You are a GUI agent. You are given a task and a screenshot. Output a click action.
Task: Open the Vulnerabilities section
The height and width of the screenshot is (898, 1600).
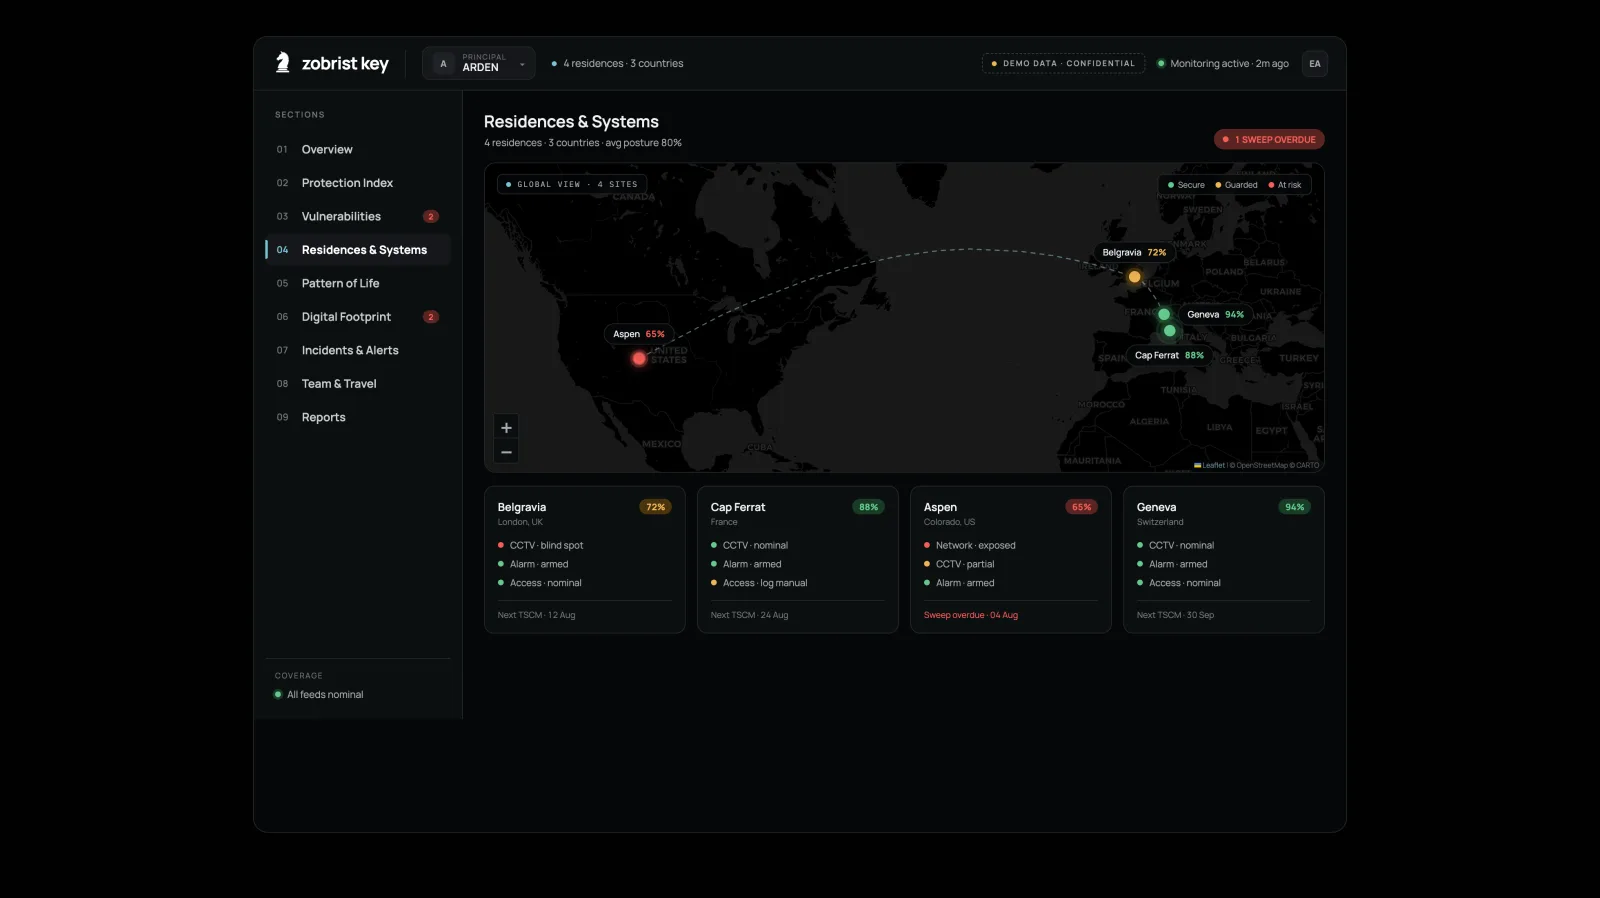coord(358,217)
